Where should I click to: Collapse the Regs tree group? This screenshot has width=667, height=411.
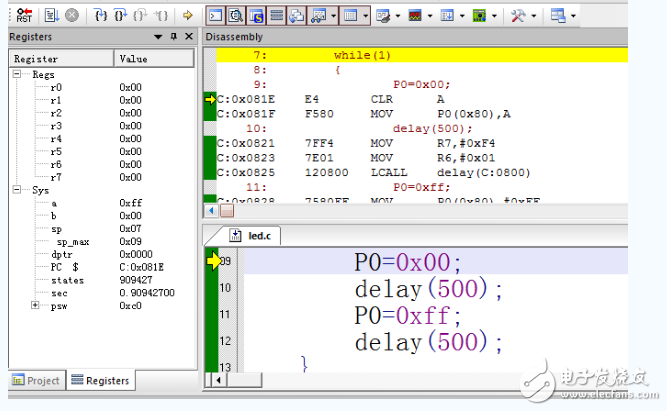tap(18, 75)
